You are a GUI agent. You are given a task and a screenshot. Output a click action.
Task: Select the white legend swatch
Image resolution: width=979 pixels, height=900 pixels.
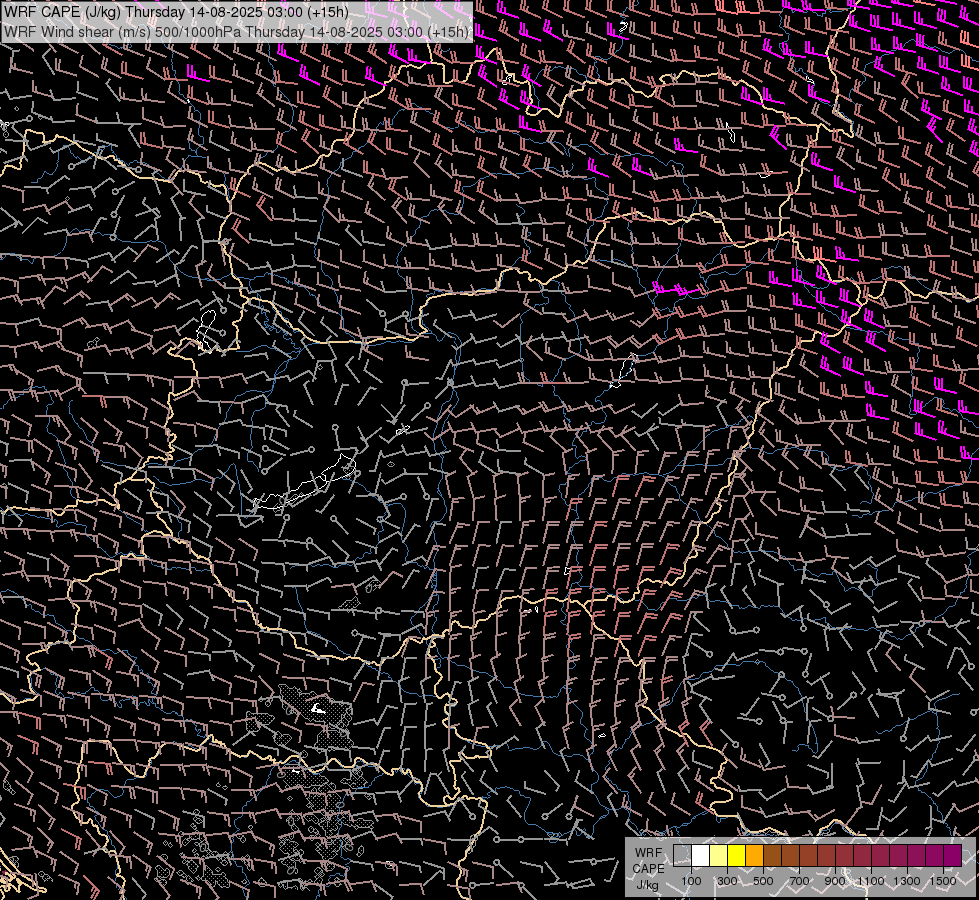(701, 856)
